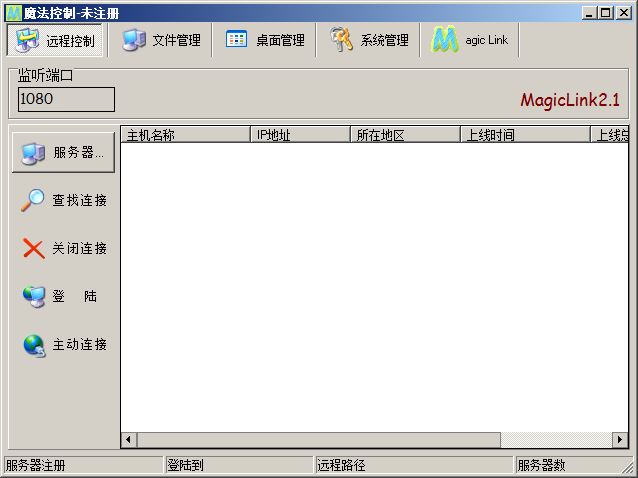The width and height of the screenshot is (638, 478).
Task: Click the 登陆 login icon
Action: 34,296
